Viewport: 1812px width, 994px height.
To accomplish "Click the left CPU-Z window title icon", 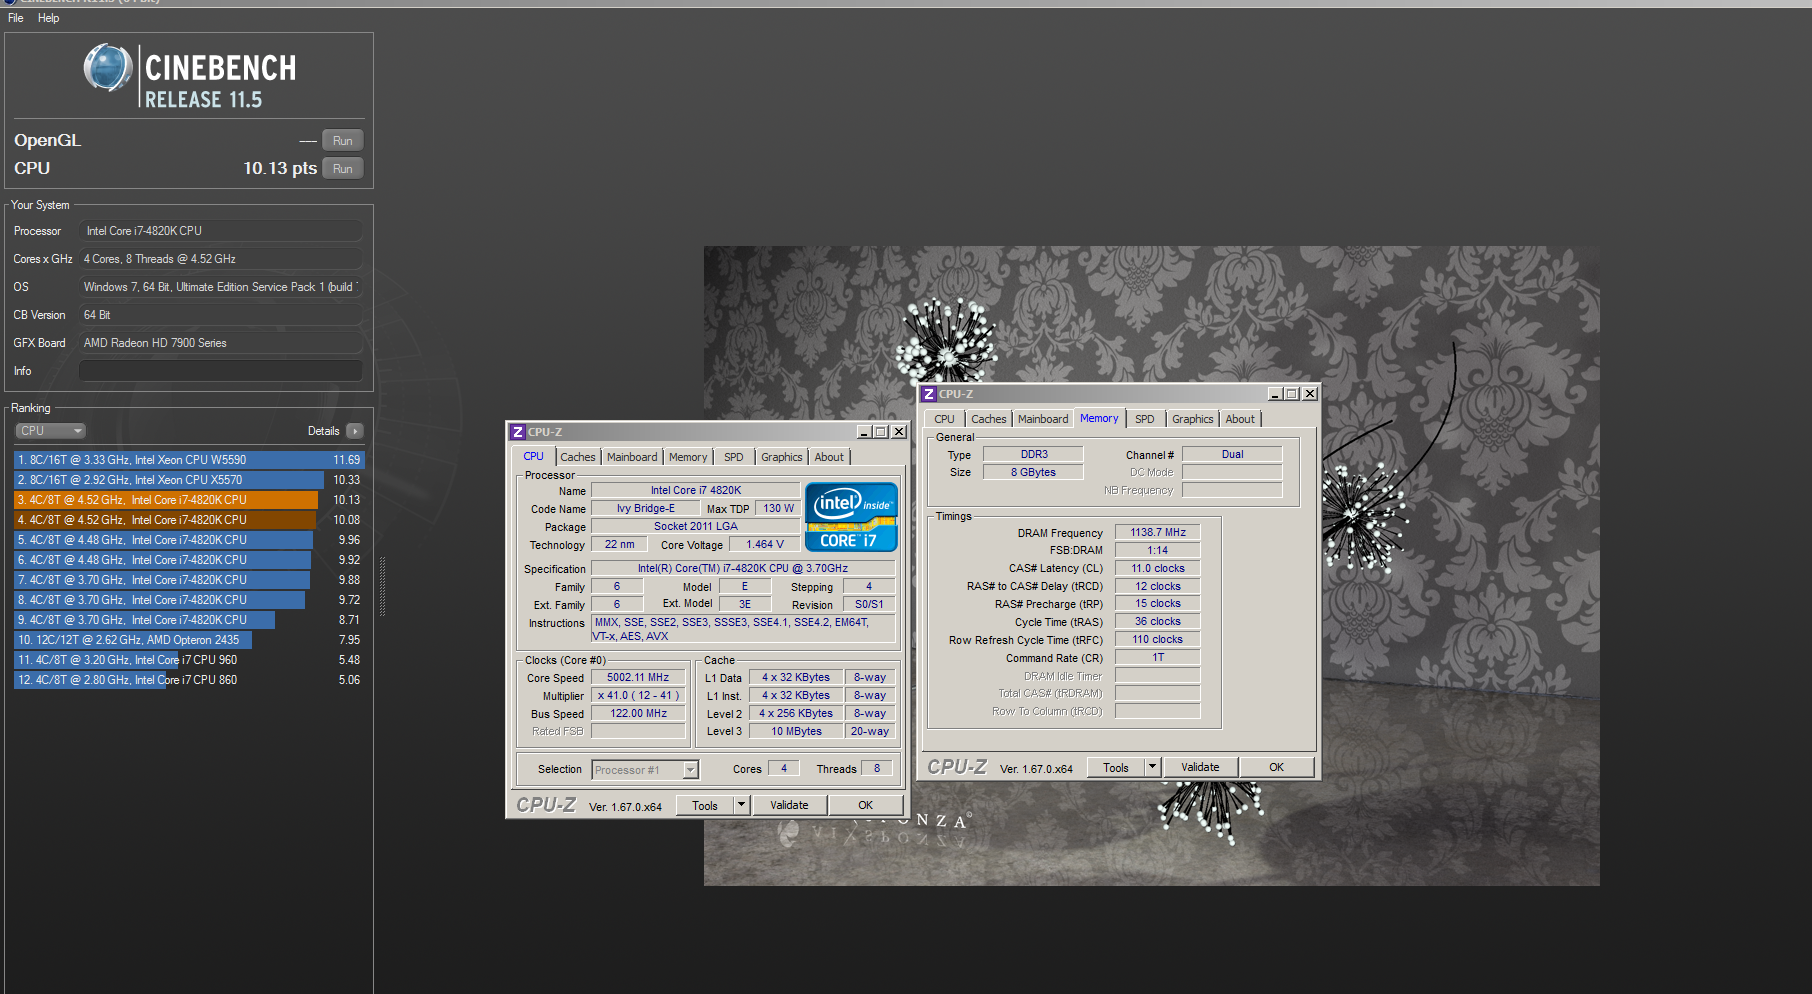I will (518, 432).
